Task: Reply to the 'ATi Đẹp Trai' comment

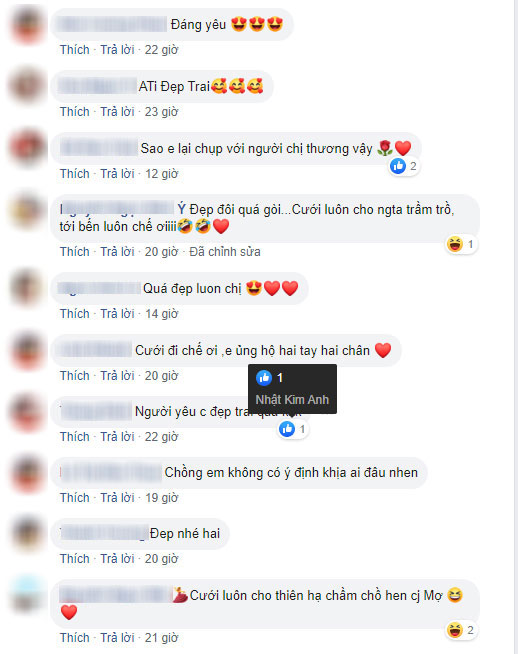Action: coord(117,112)
